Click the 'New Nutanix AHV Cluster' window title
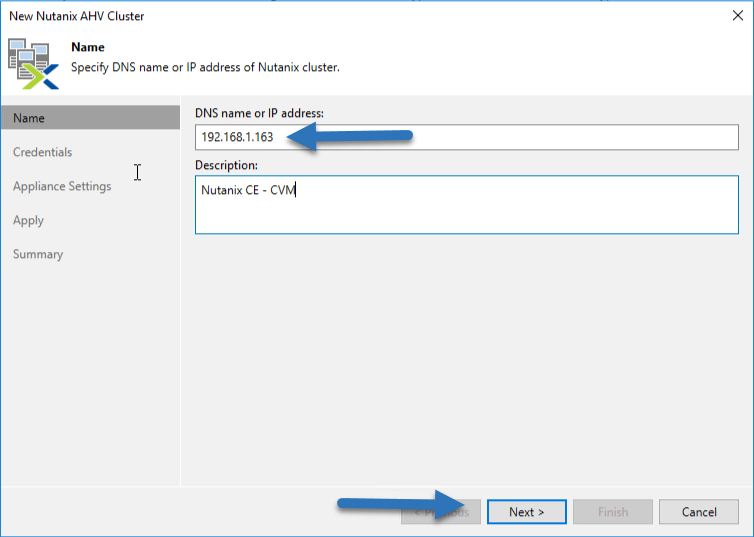Viewport: 754px width, 537px height. [x=76, y=16]
